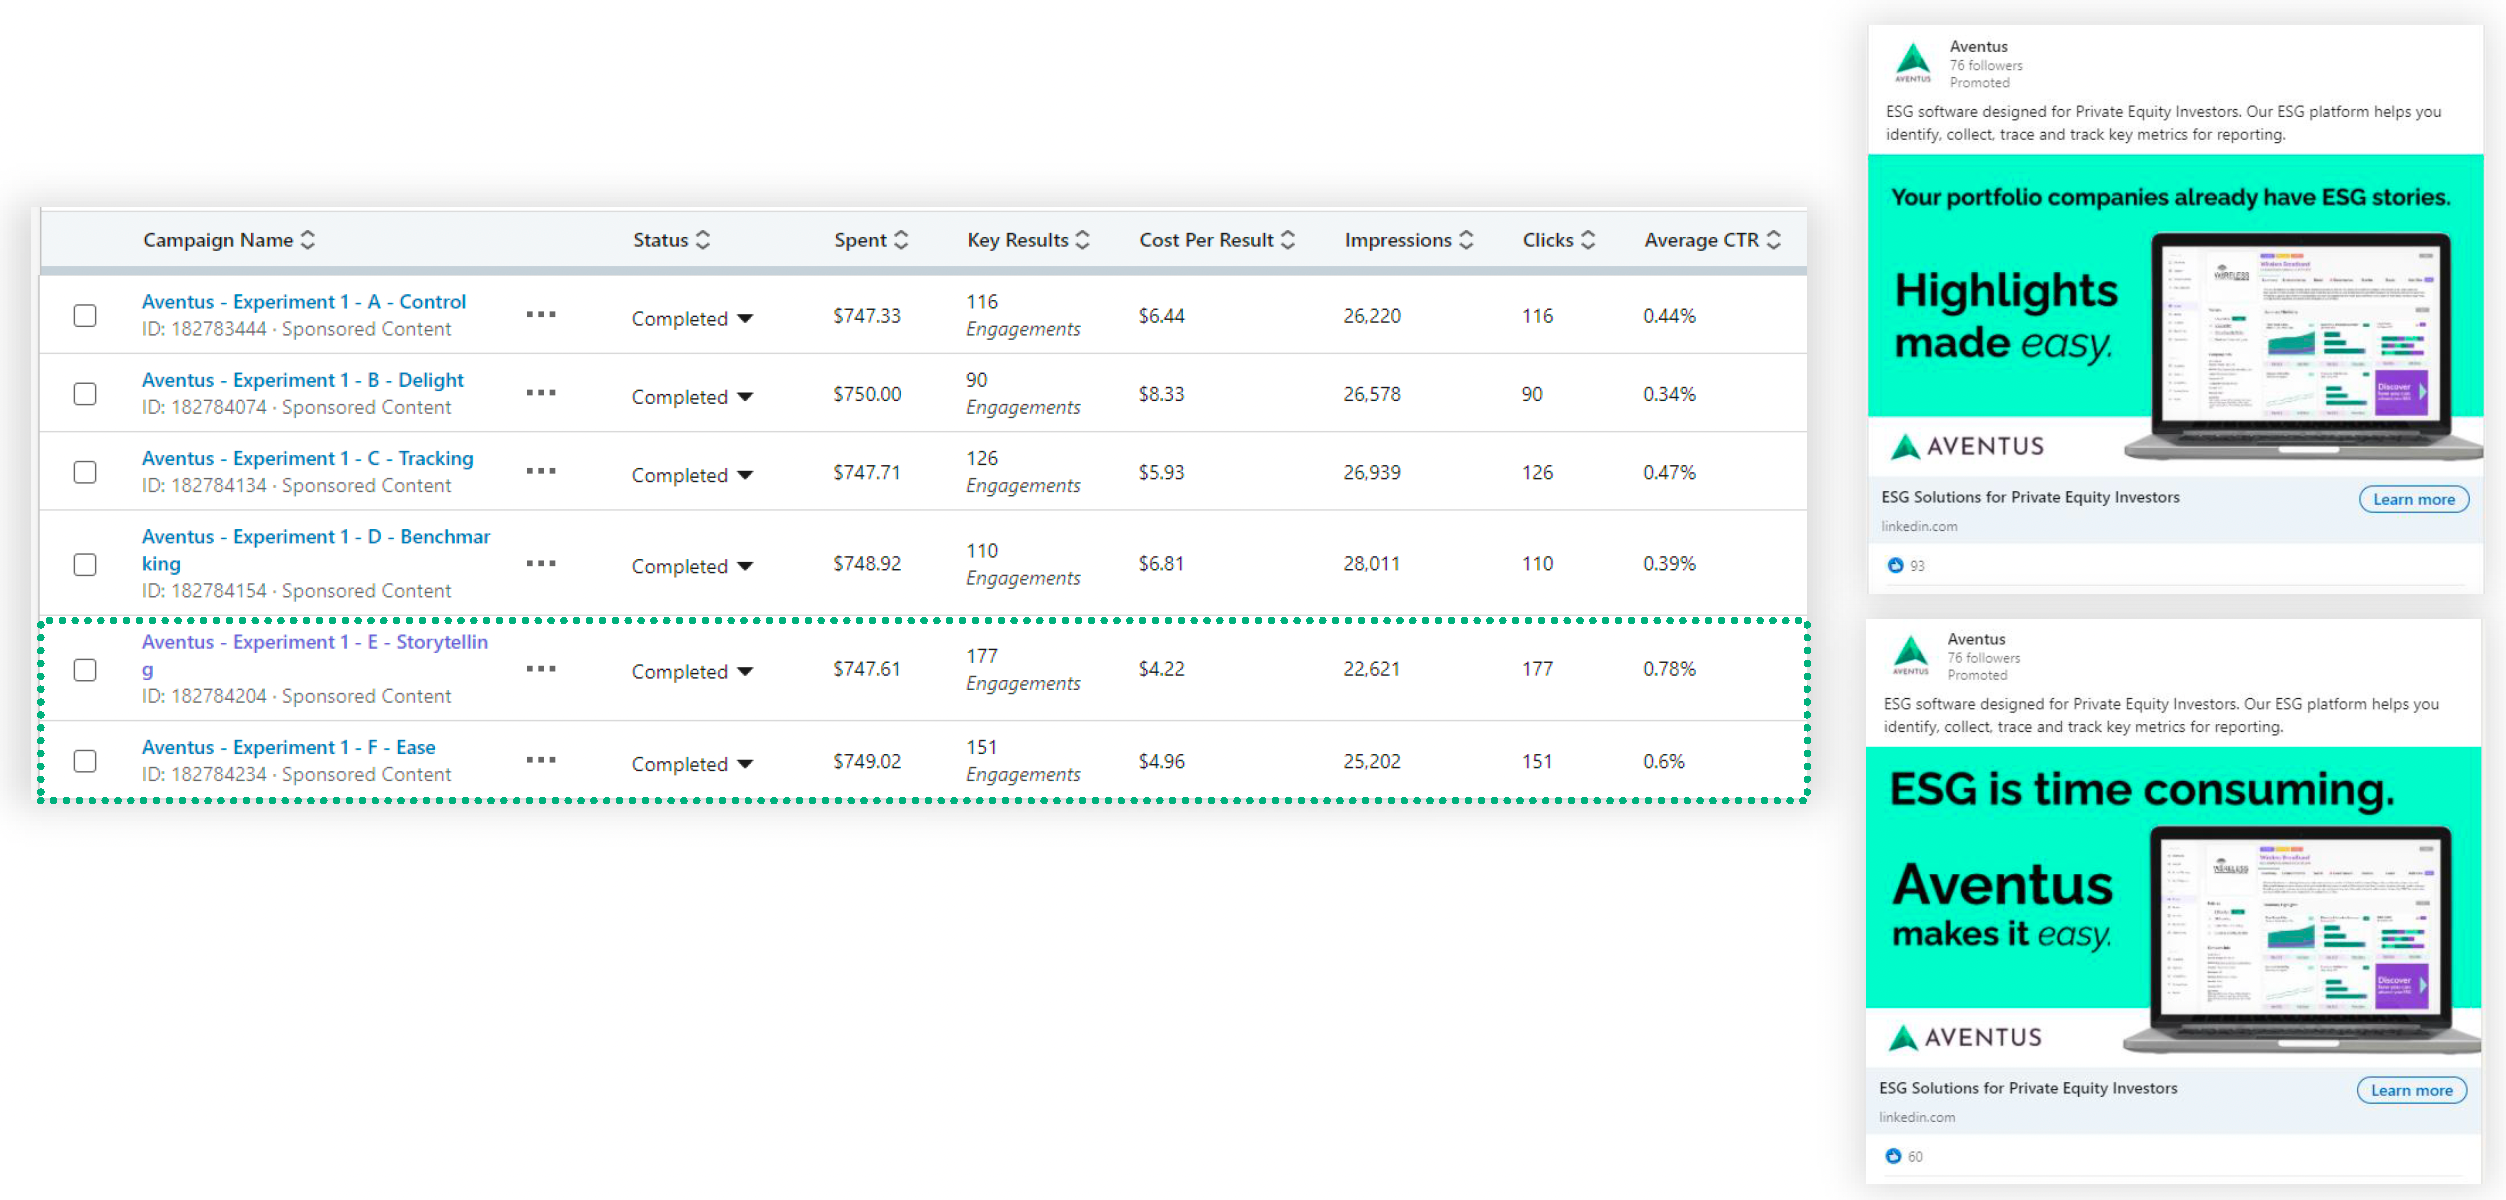Click the Average CTR sort icon

(x=1774, y=240)
